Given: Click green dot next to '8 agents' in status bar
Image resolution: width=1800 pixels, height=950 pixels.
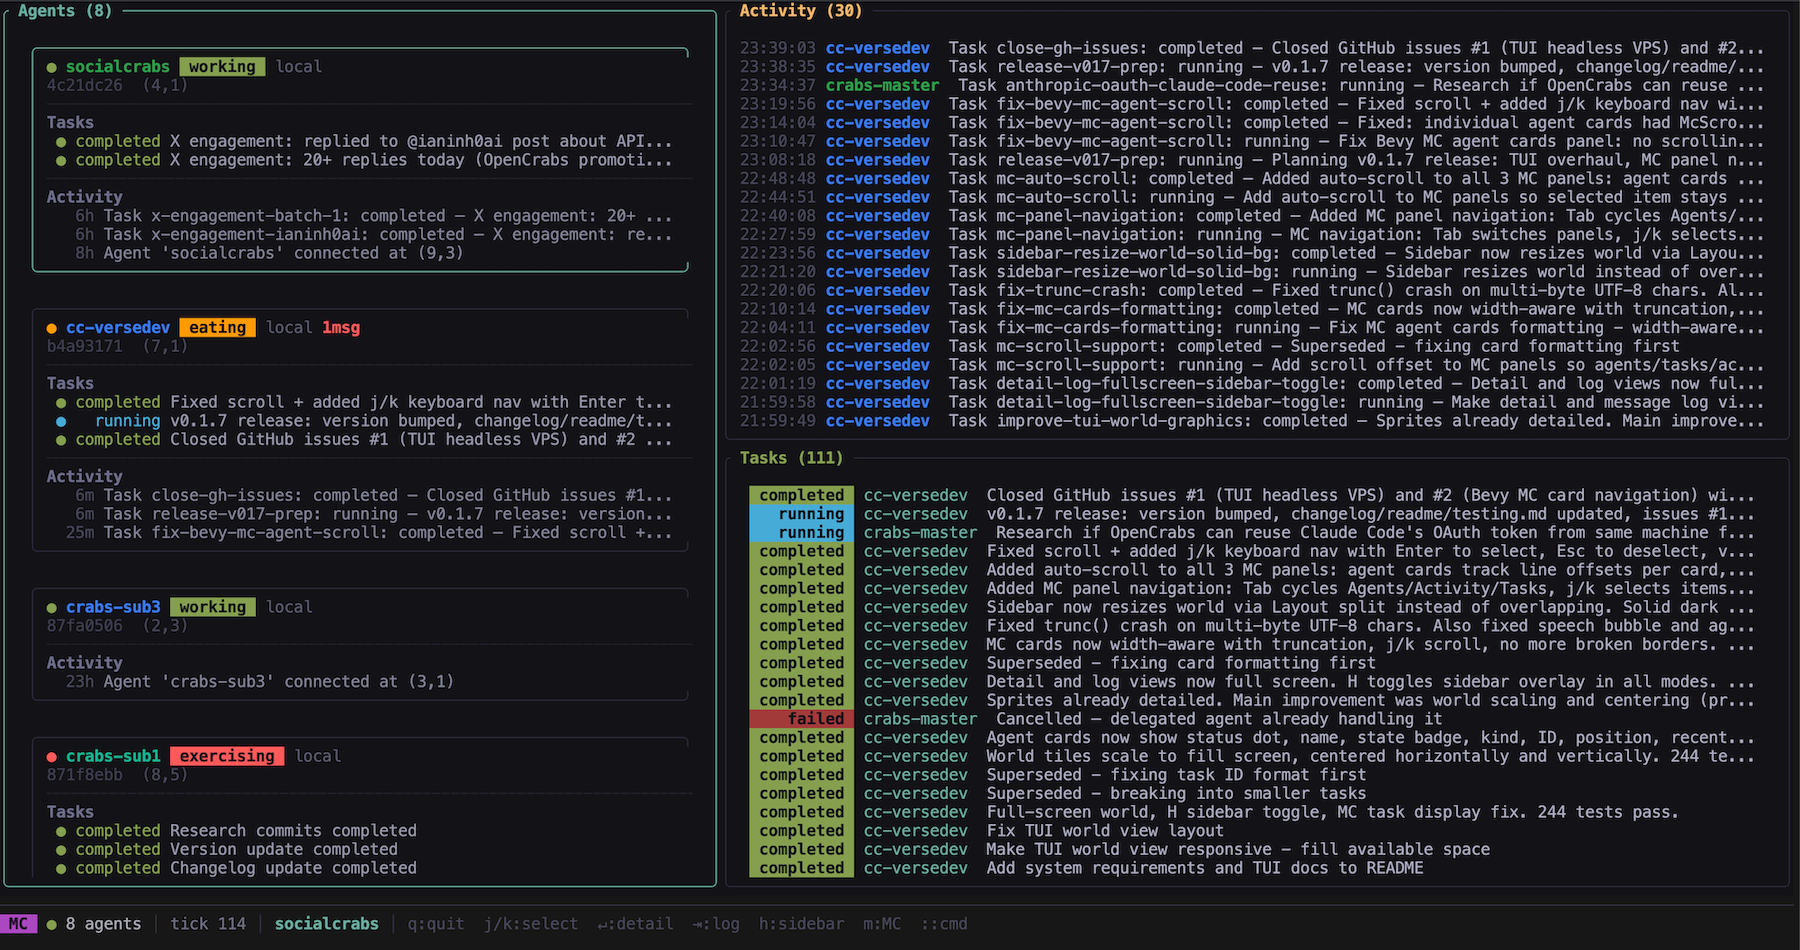Looking at the screenshot, I should [x=51, y=925].
